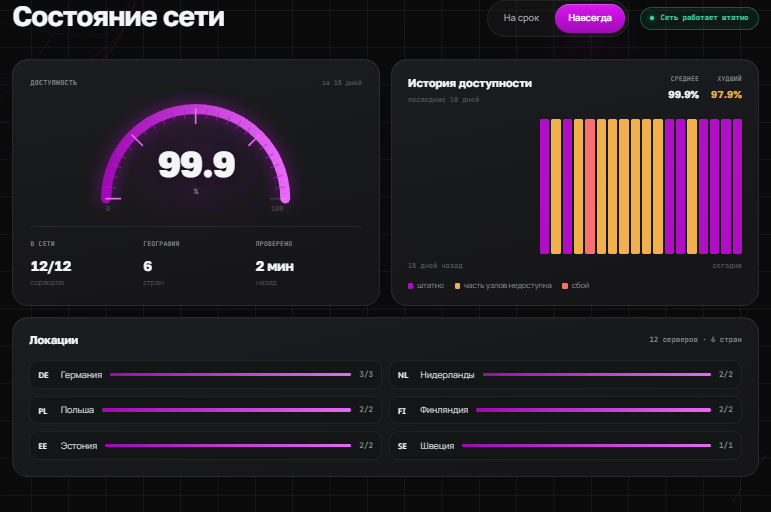
Task: Click the EE country code badge
Action: [43, 446]
